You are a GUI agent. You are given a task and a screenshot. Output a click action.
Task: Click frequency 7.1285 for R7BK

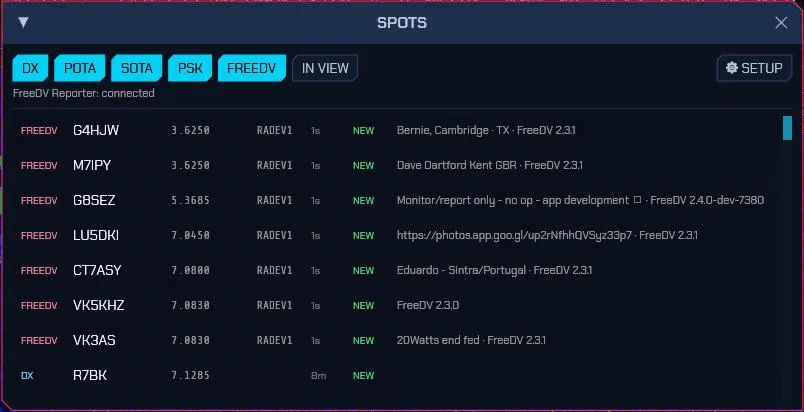pos(190,376)
